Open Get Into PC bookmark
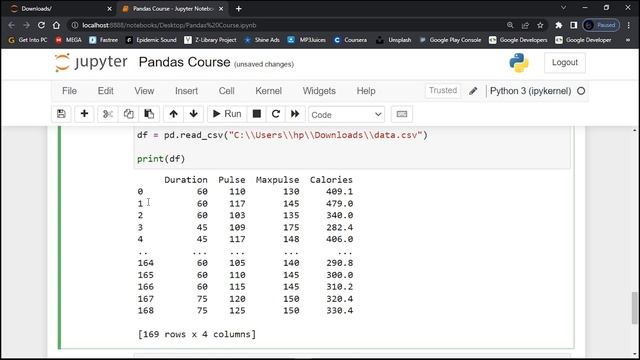Viewport: 640px width, 360px height. click(x=28, y=40)
